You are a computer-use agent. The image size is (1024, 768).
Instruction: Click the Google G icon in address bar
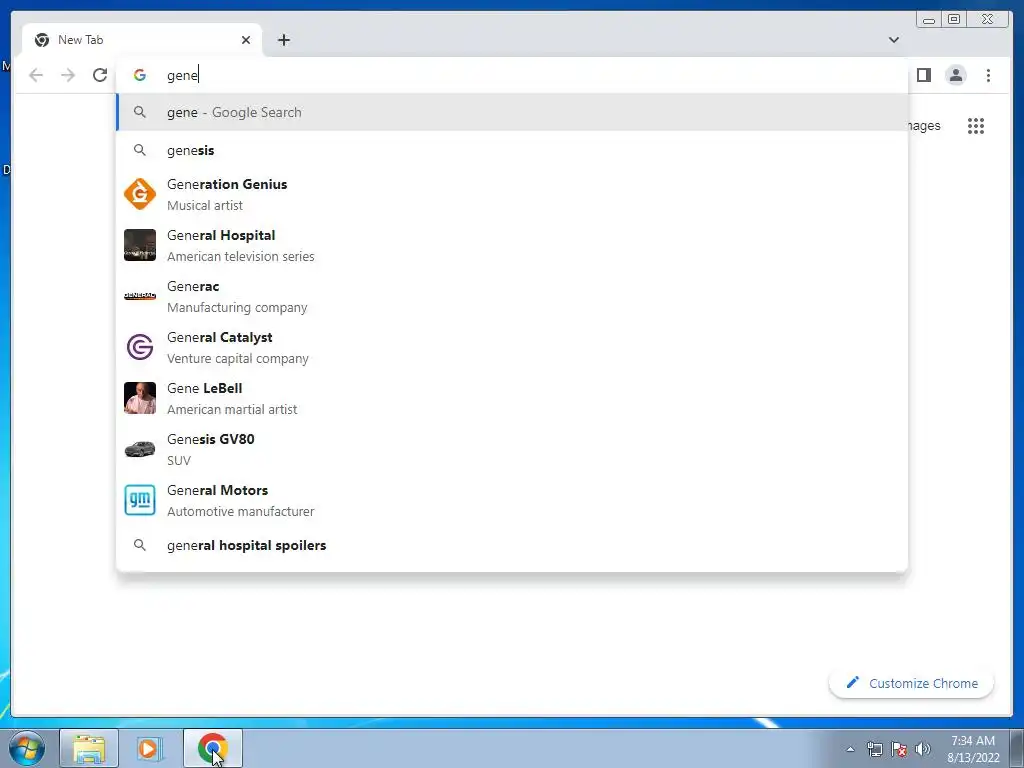point(140,75)
